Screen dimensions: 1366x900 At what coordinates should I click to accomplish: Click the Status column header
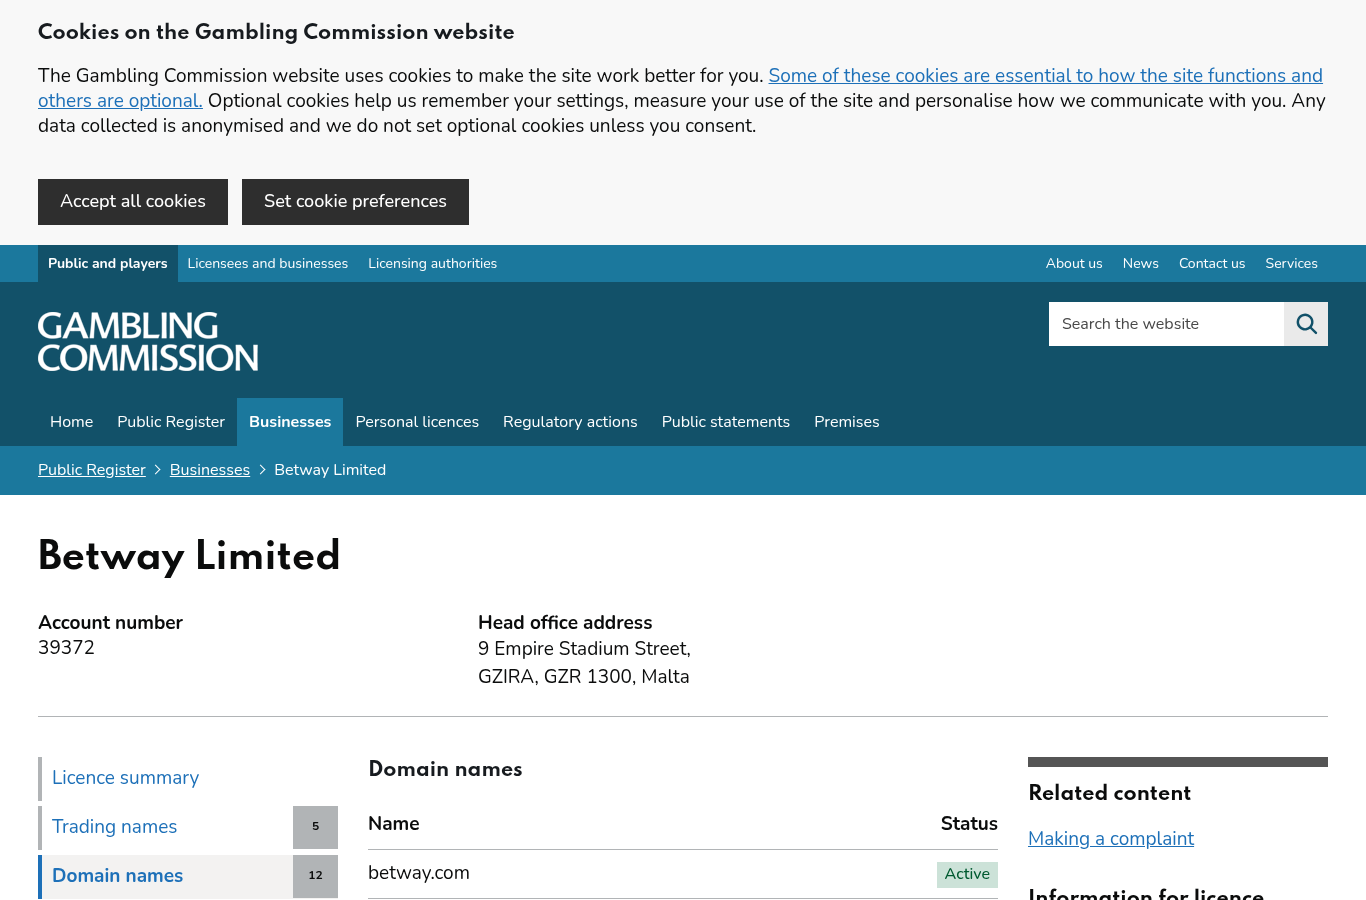[x=969, y=824]
